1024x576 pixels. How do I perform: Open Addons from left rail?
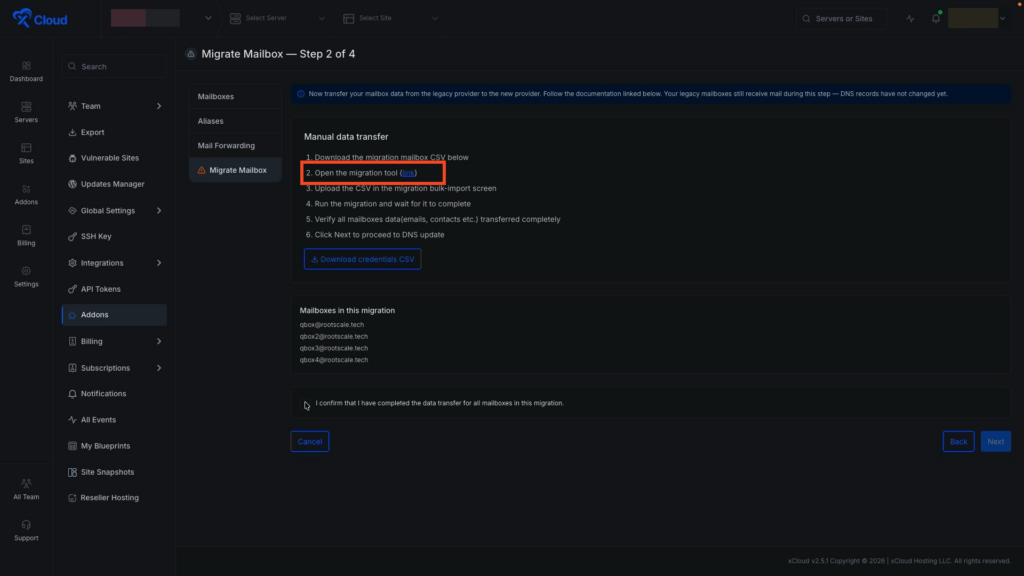26,195
